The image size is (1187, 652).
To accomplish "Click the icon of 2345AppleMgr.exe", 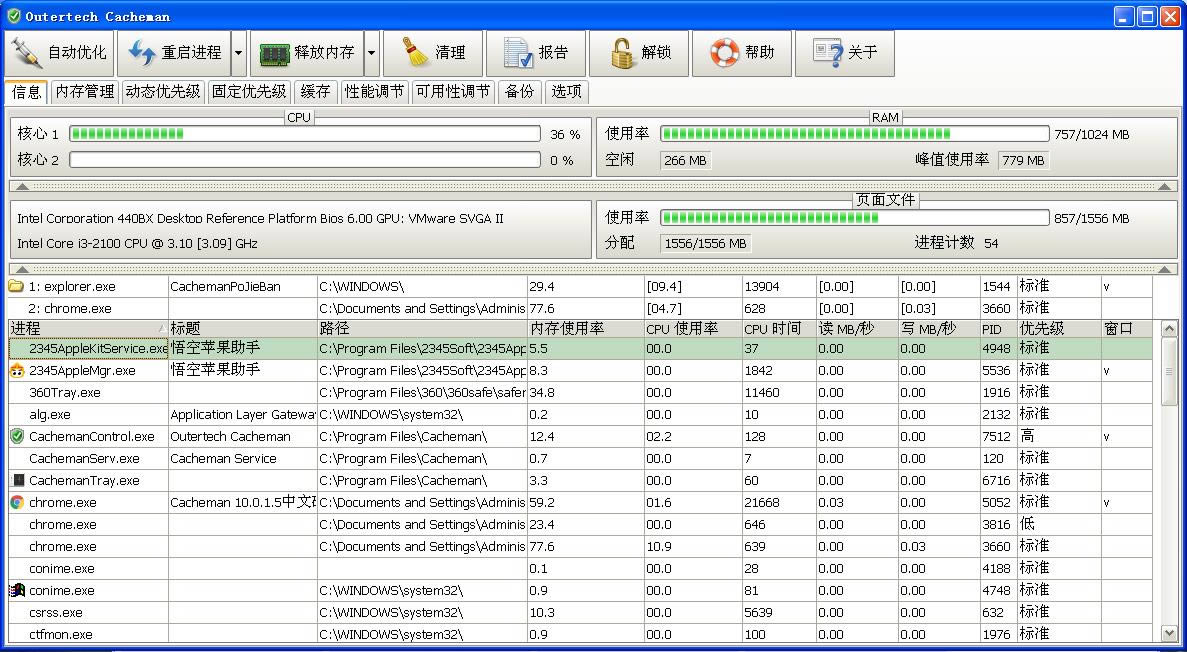I will coord(17,370).
